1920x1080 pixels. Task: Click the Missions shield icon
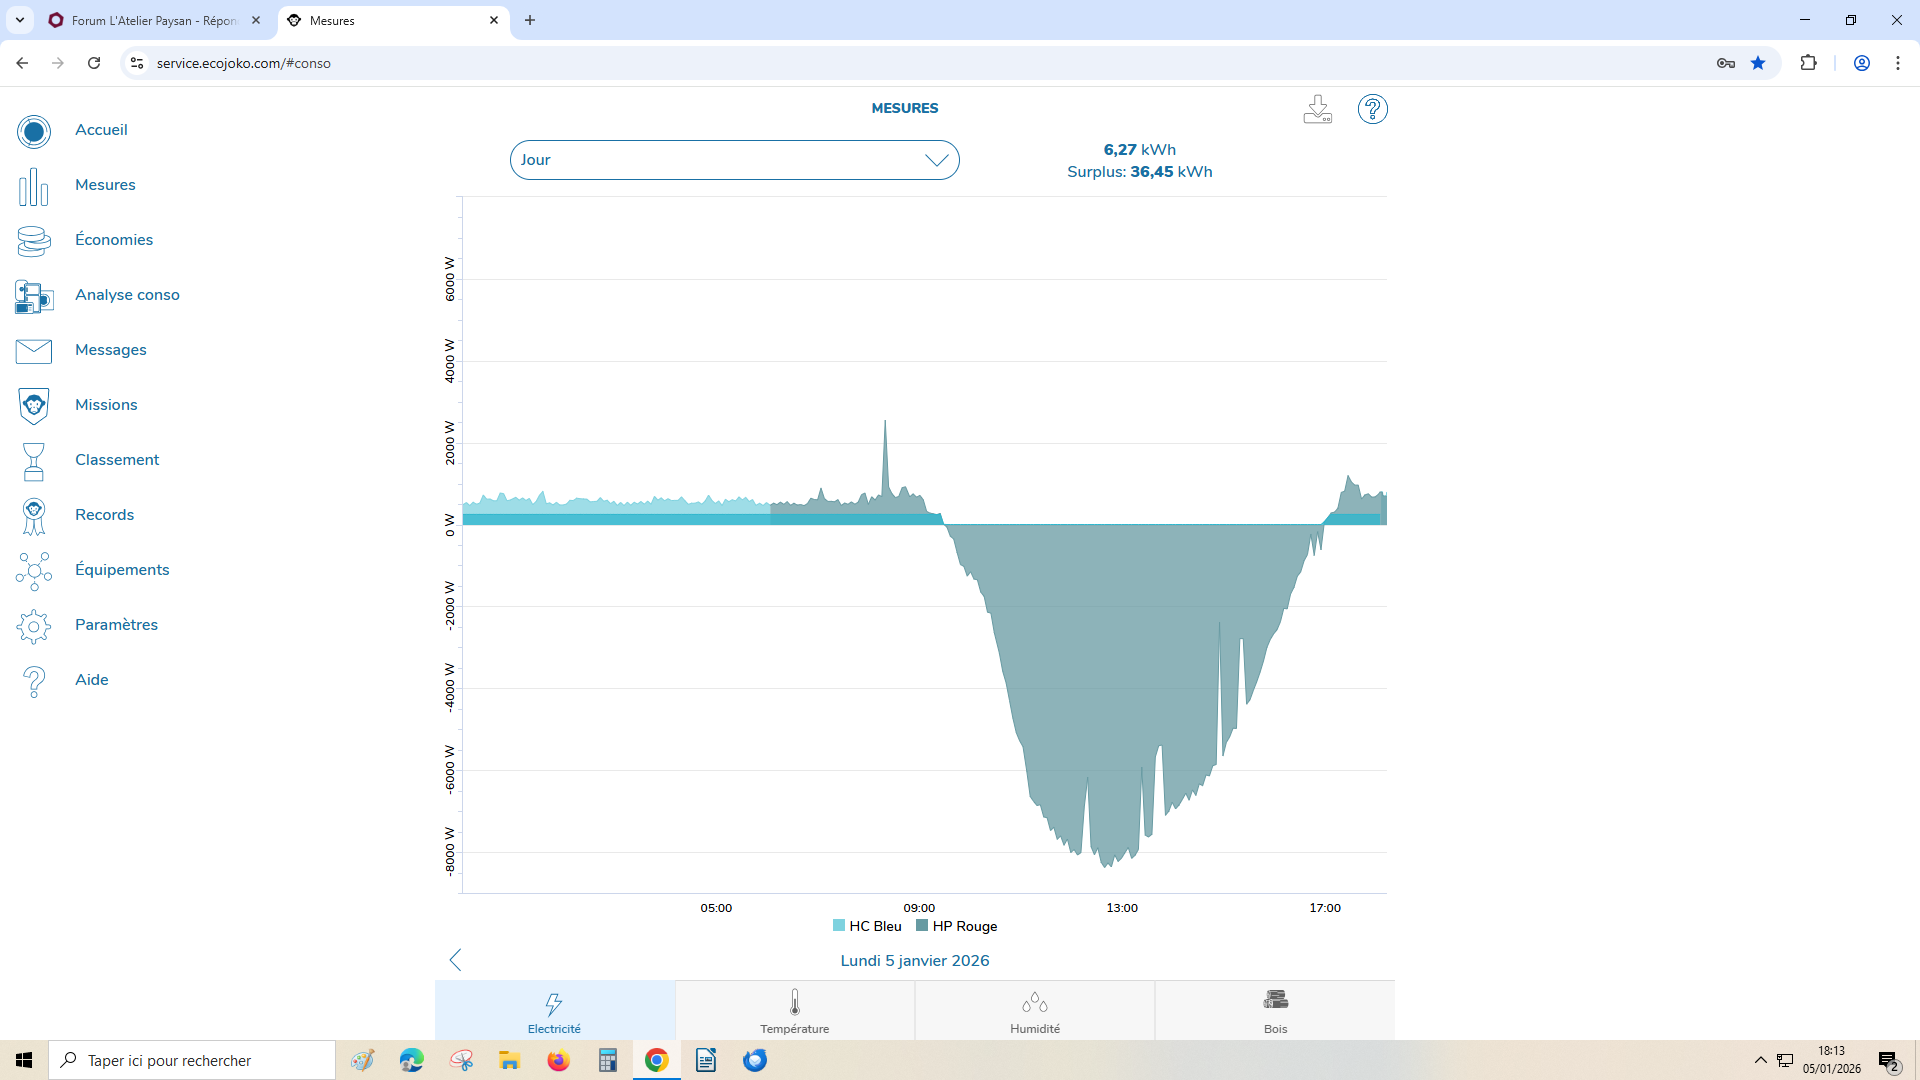(x=33, y=405)
